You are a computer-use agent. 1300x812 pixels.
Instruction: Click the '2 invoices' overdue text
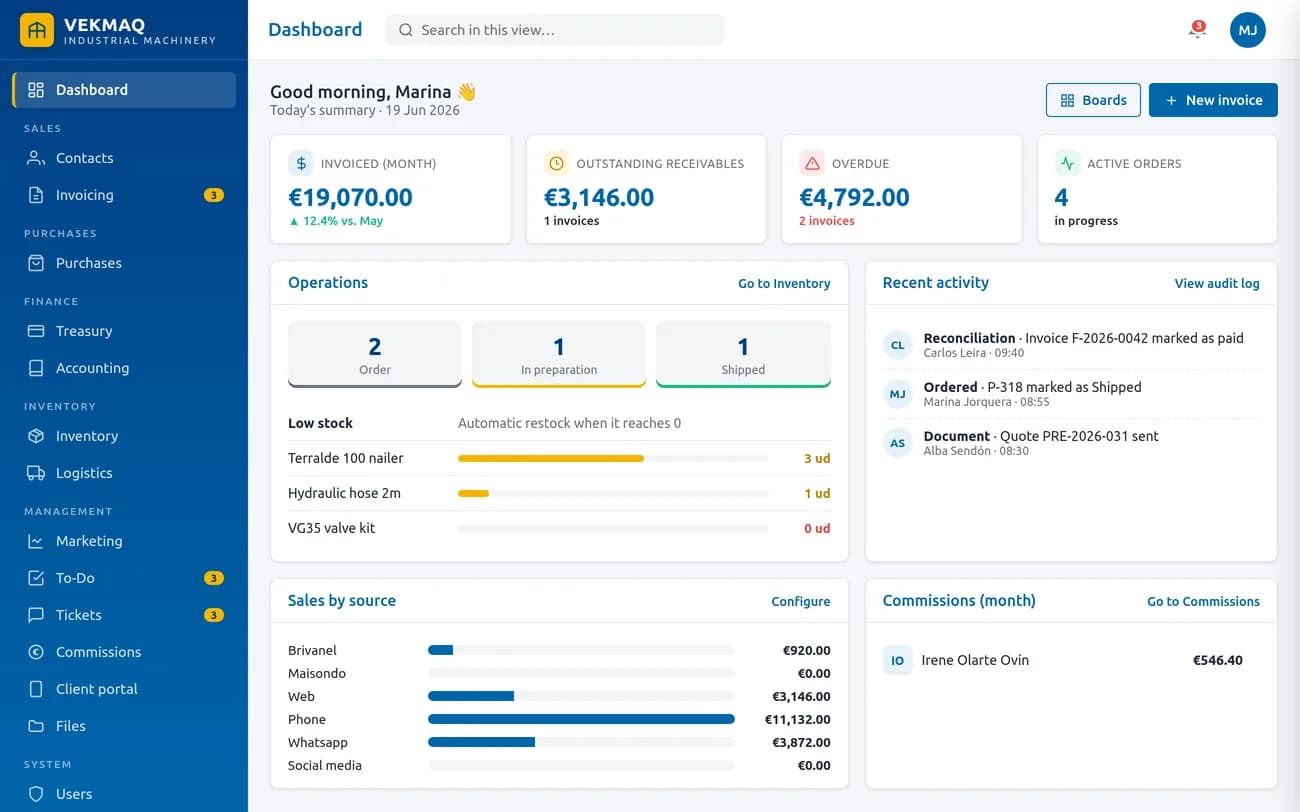tap(827, 221)
